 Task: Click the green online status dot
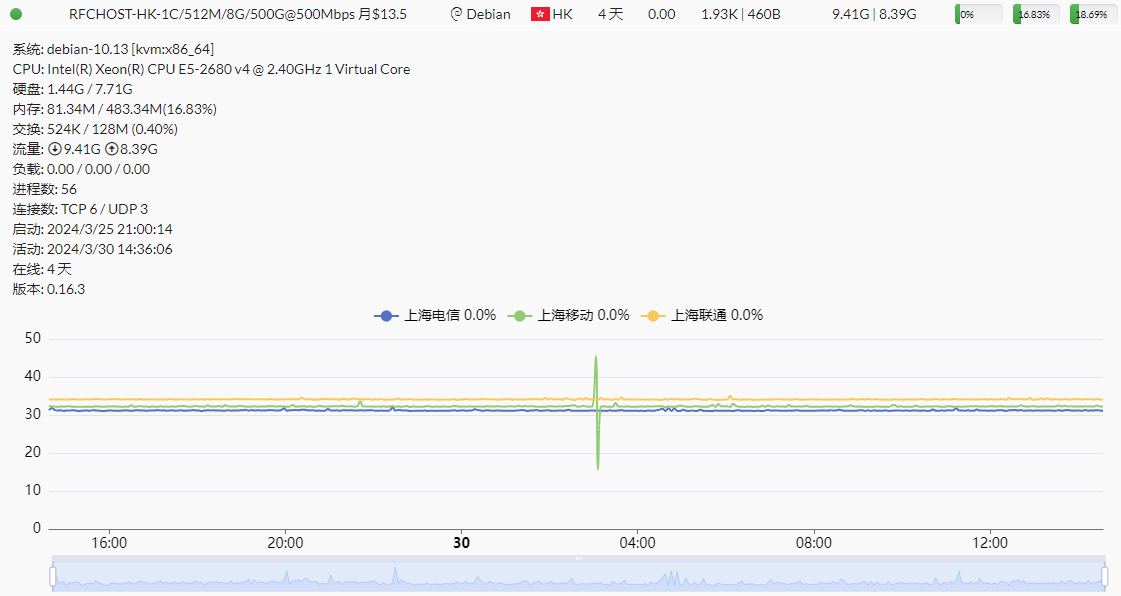coord(16,14)
